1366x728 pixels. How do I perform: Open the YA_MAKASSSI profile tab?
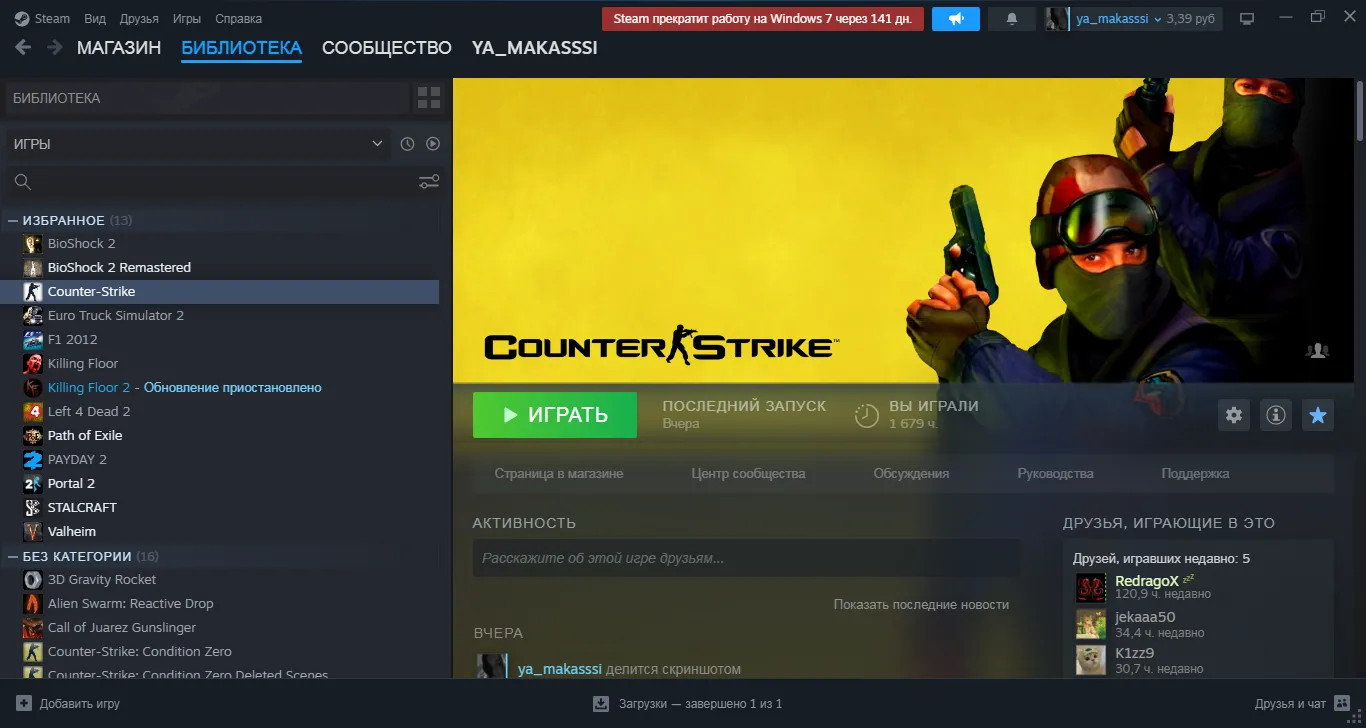(x=535, y=48)
